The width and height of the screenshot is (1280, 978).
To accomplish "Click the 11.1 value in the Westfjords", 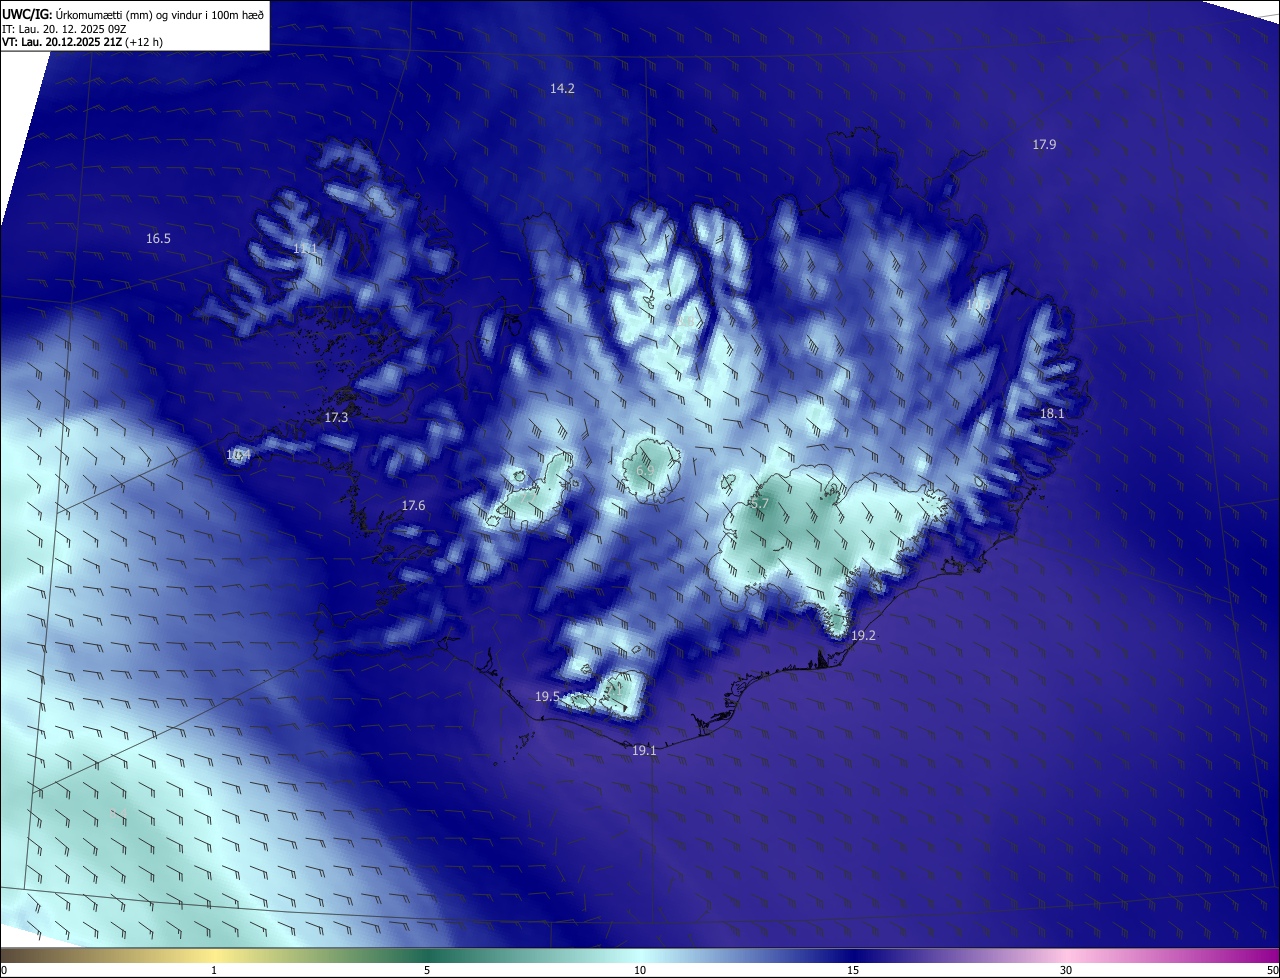I will (304, 248).
